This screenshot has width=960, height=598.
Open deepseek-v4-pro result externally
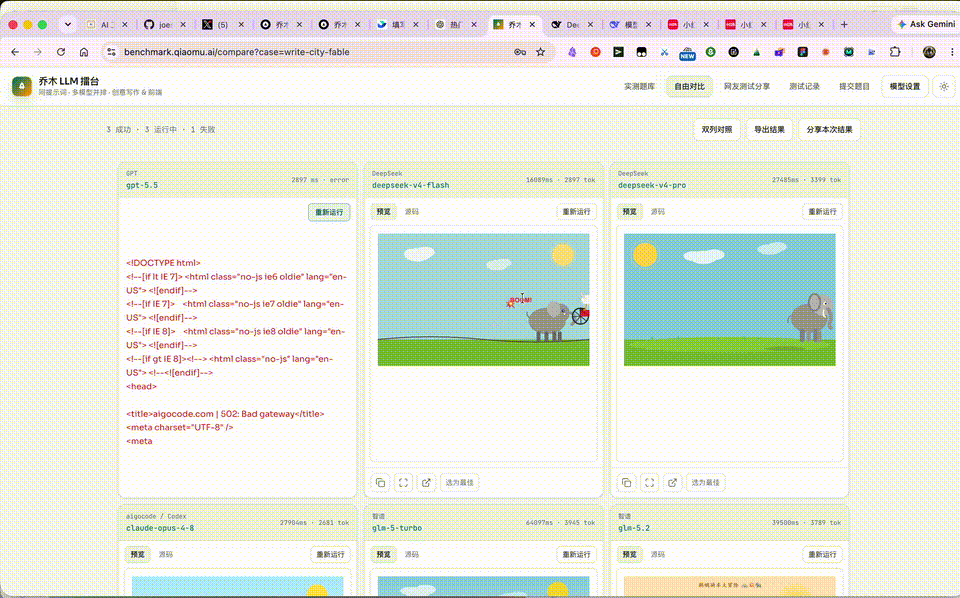(672, 483)
